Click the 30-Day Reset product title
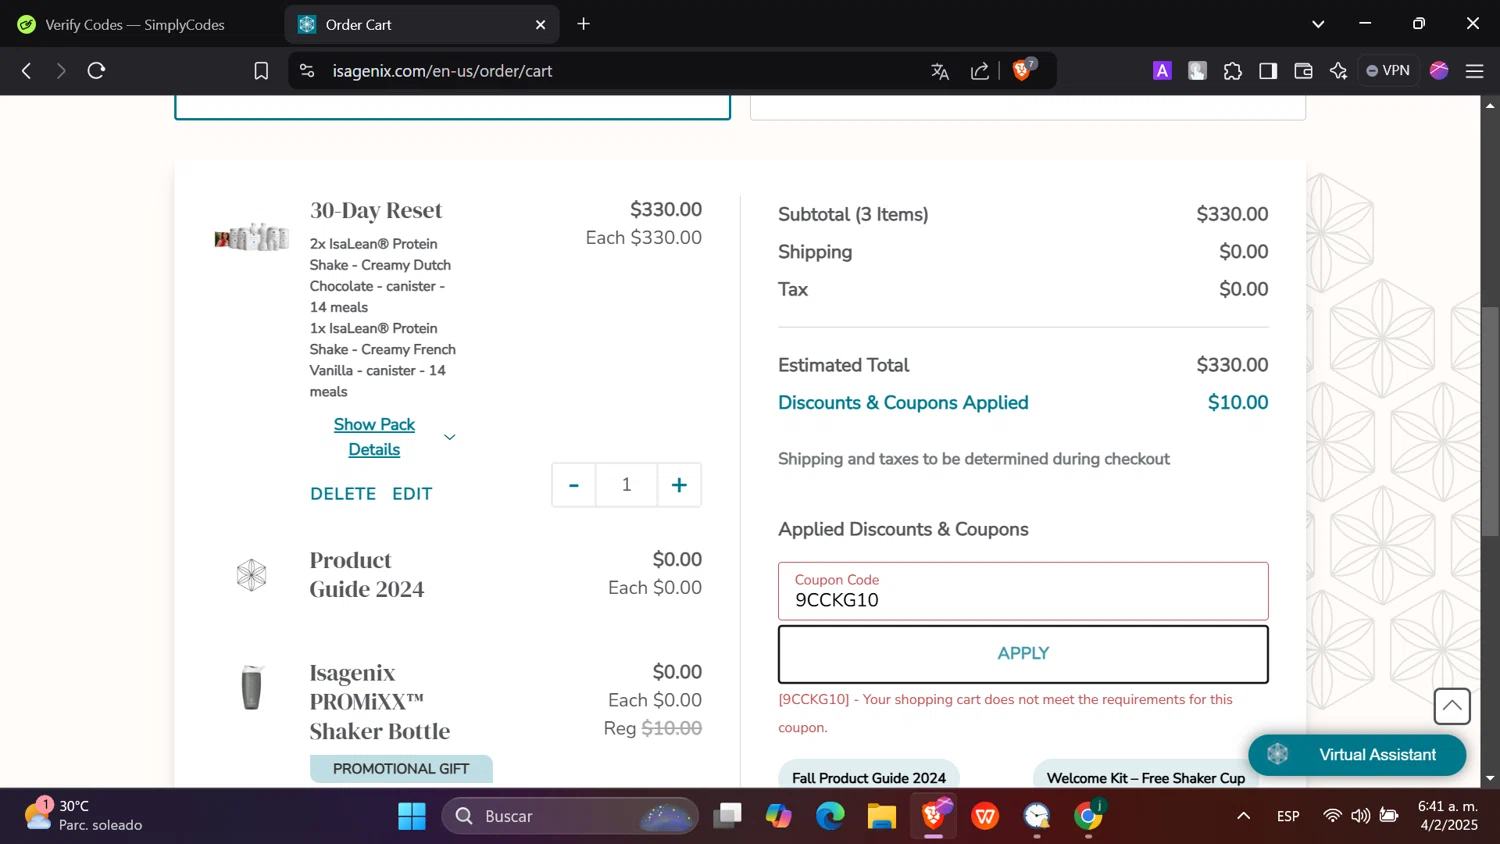This screenshot has height=844, width=1500. click(x=376, y=210)
